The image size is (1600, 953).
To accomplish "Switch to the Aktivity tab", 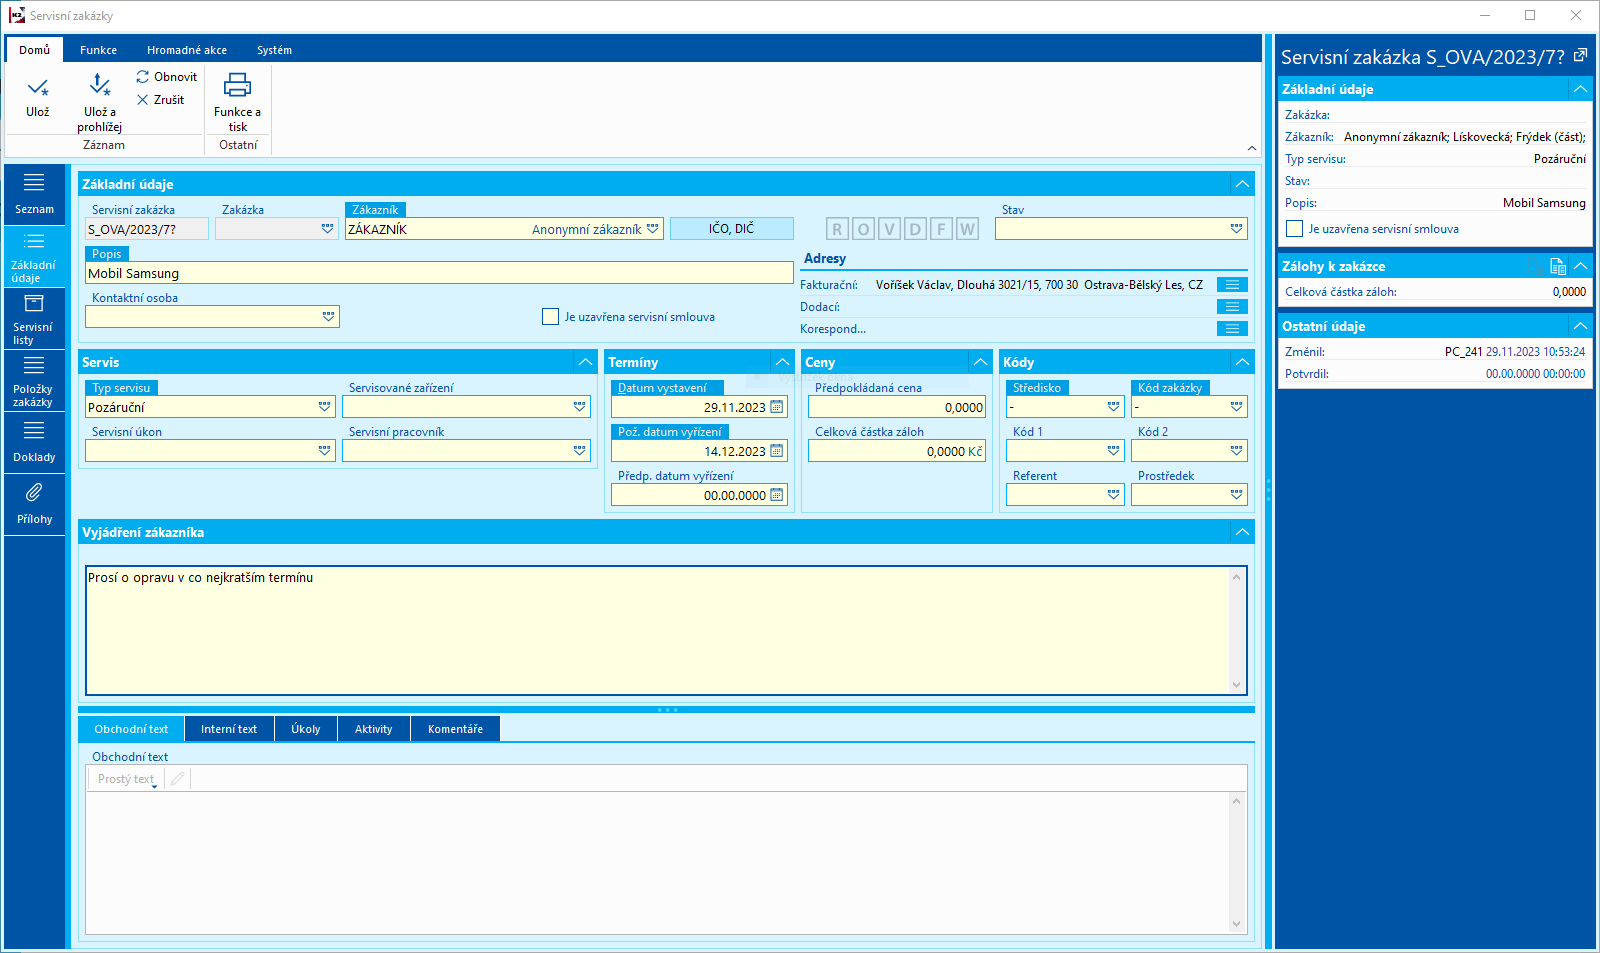I will 373,729.
